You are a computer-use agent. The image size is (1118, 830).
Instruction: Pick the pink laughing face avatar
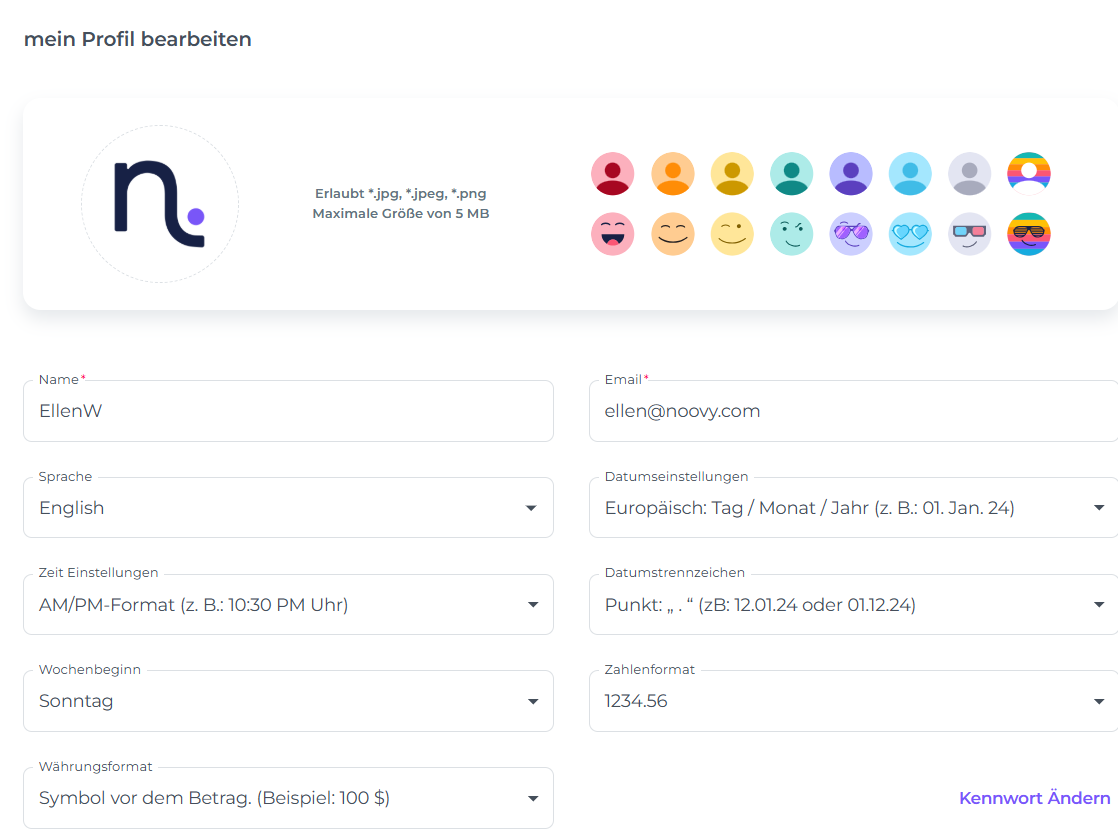pos(612,234)
